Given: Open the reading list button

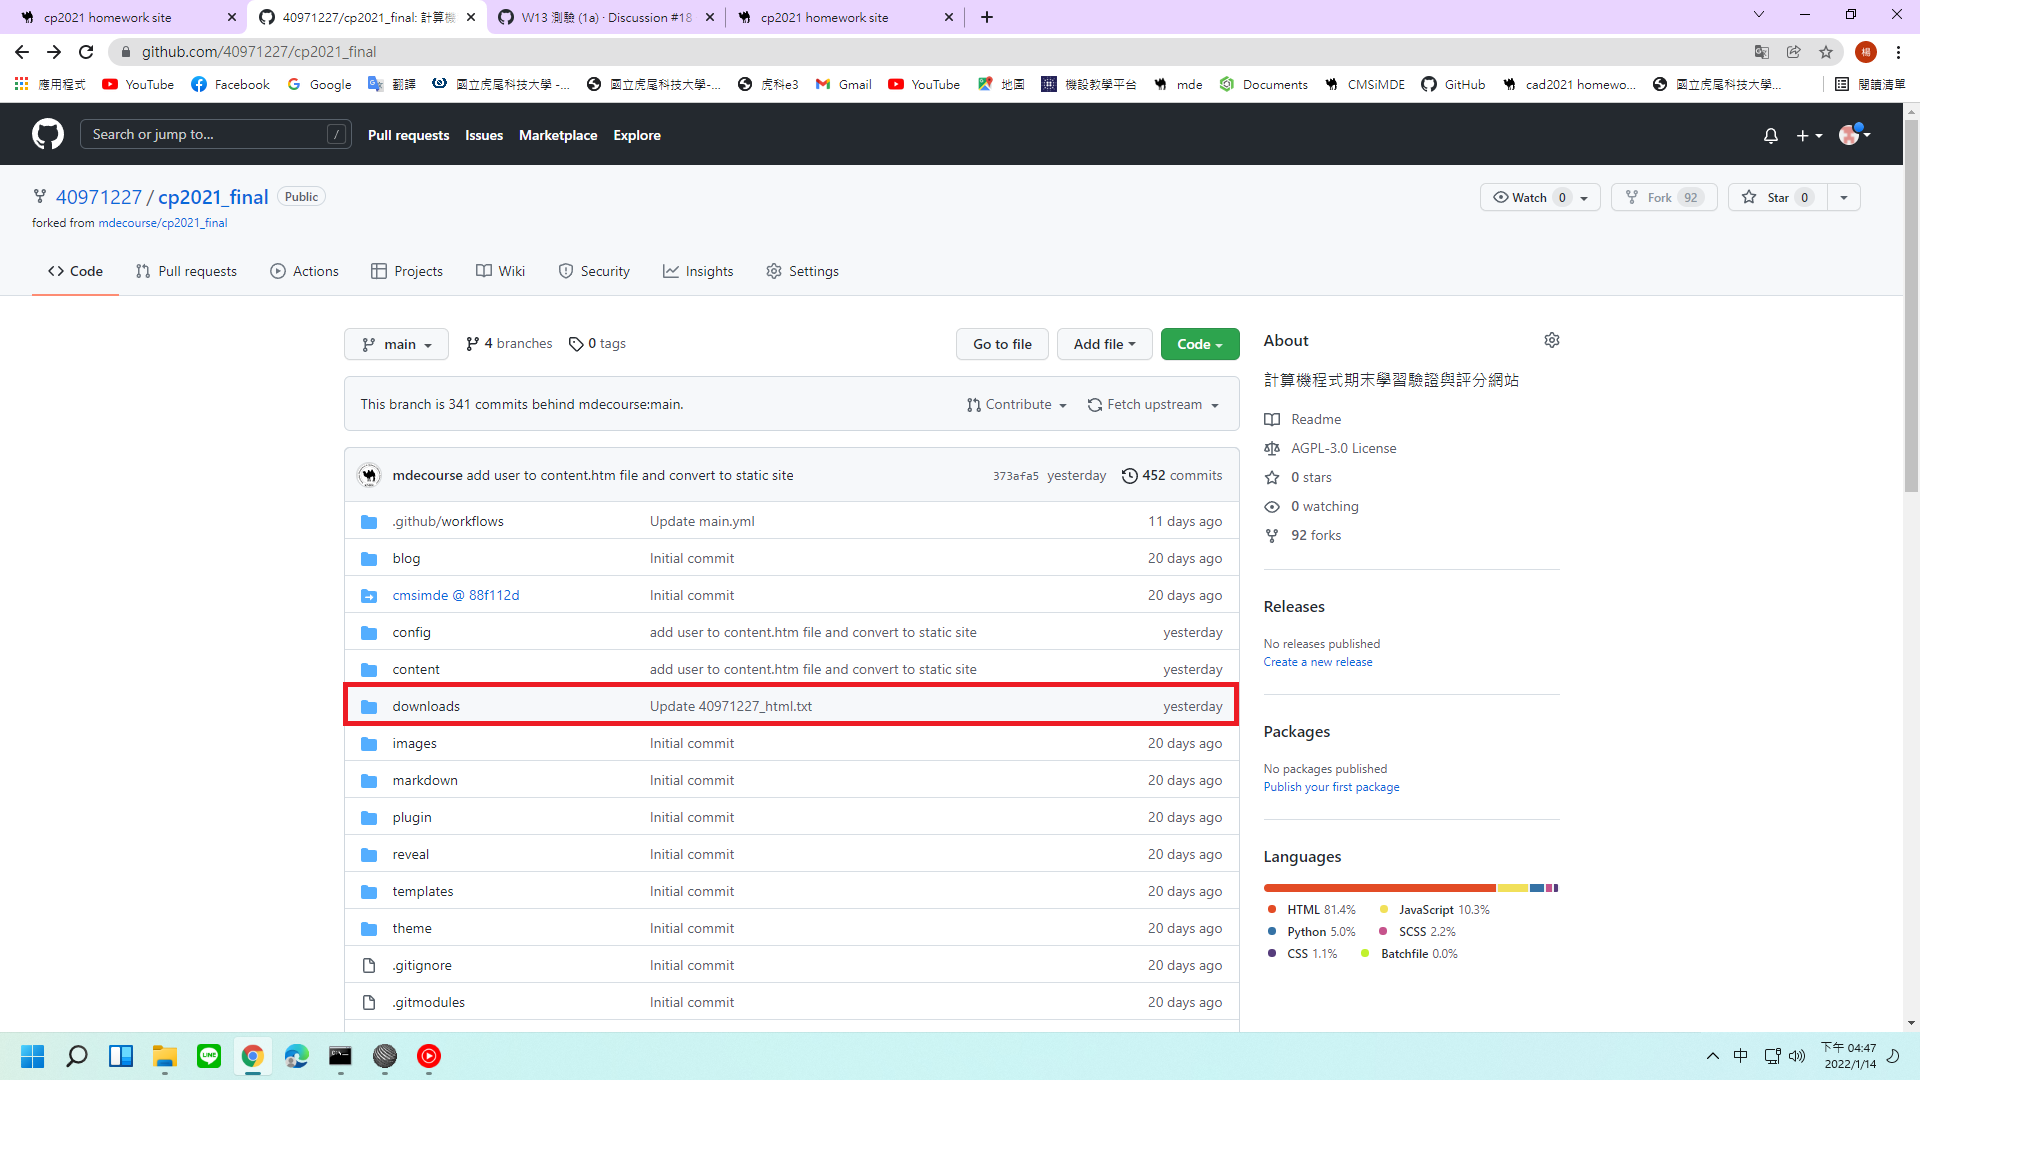Looking at the screenshot, I should tap(1870, 84).
